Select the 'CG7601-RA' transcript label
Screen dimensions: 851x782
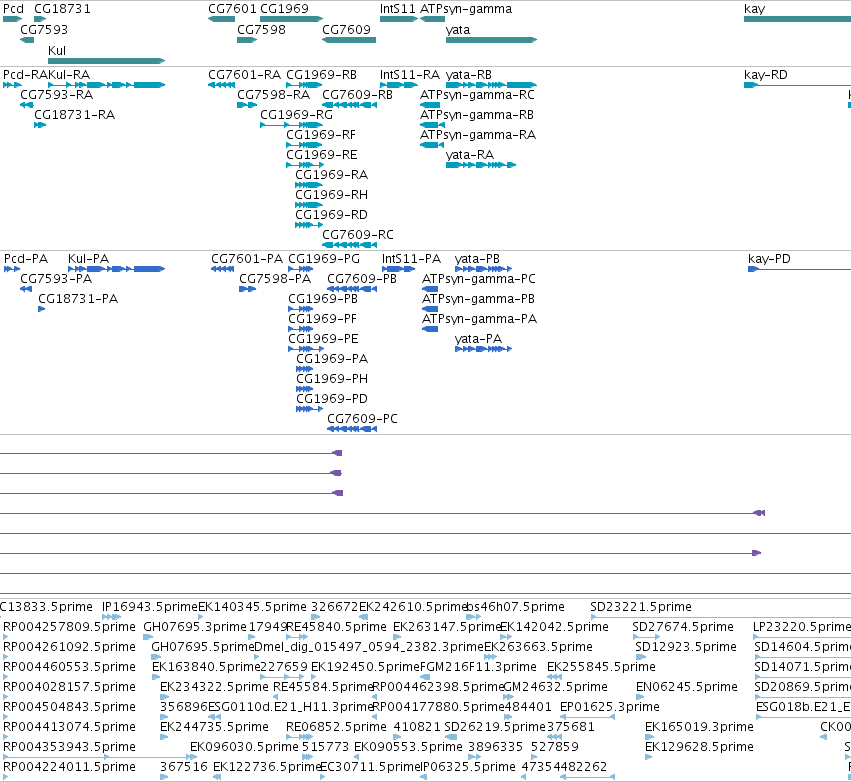[x=245, y=75]
